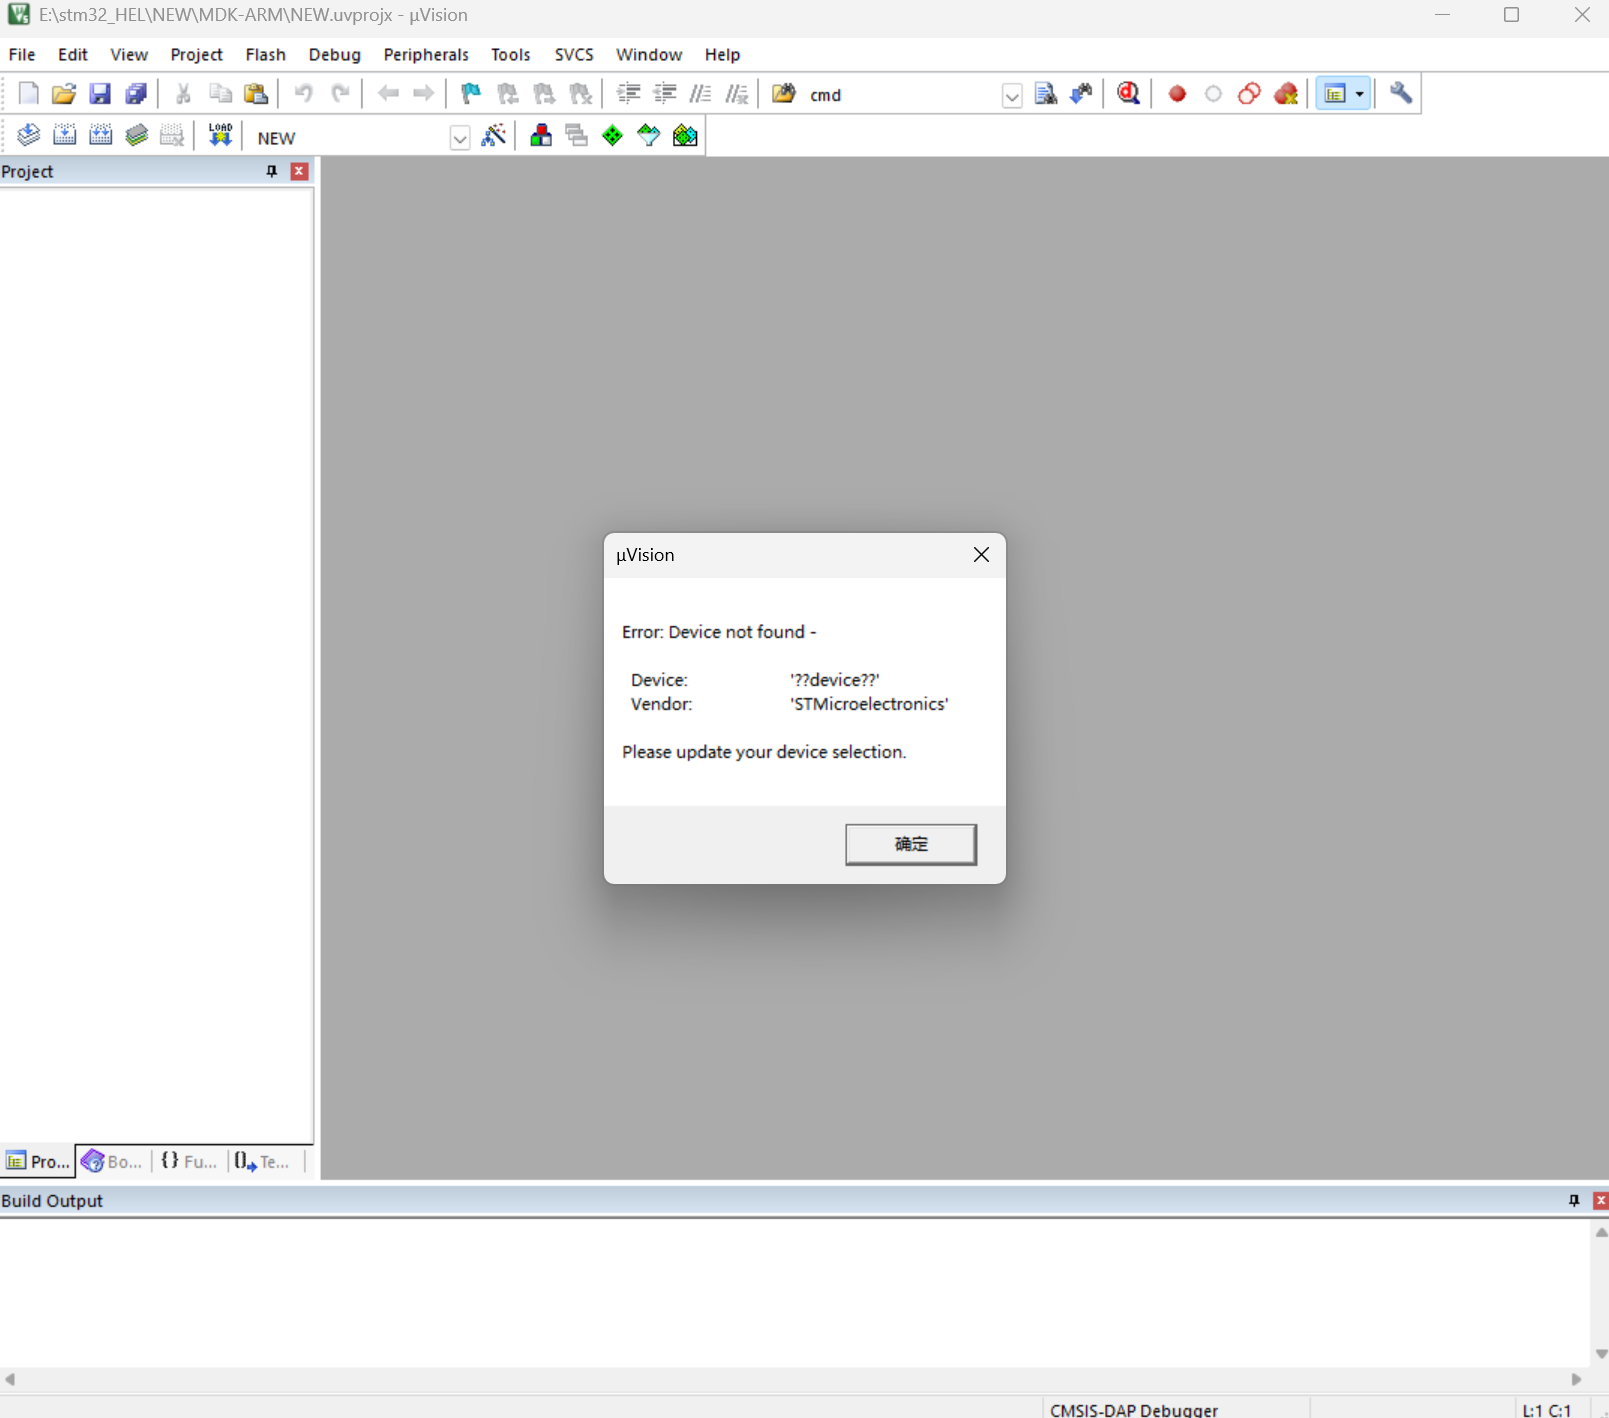Pin the Build Output panel
Screen dimensions: 1609x1418
[1574, 1200]
